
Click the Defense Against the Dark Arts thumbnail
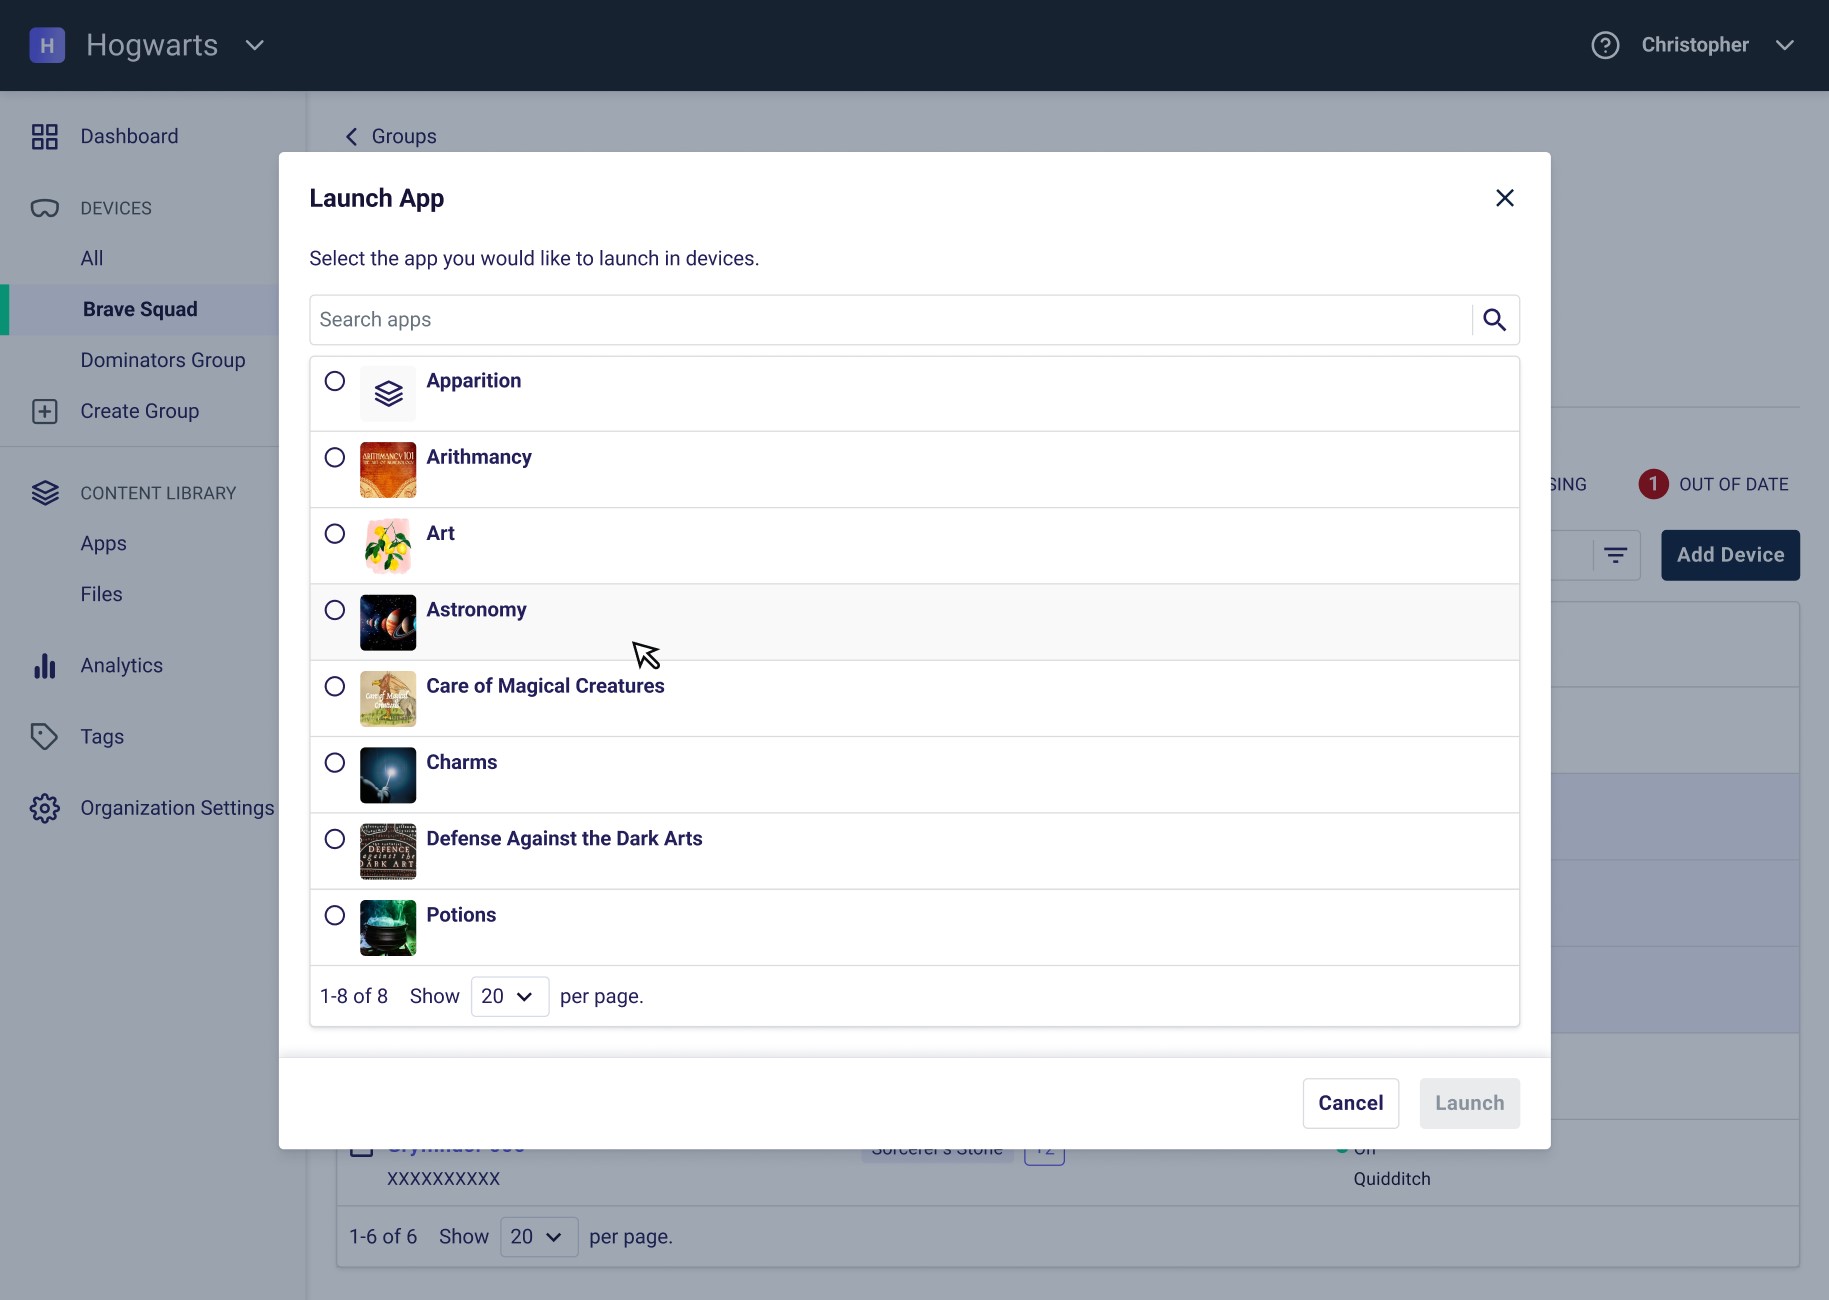[x=388, y=851]
